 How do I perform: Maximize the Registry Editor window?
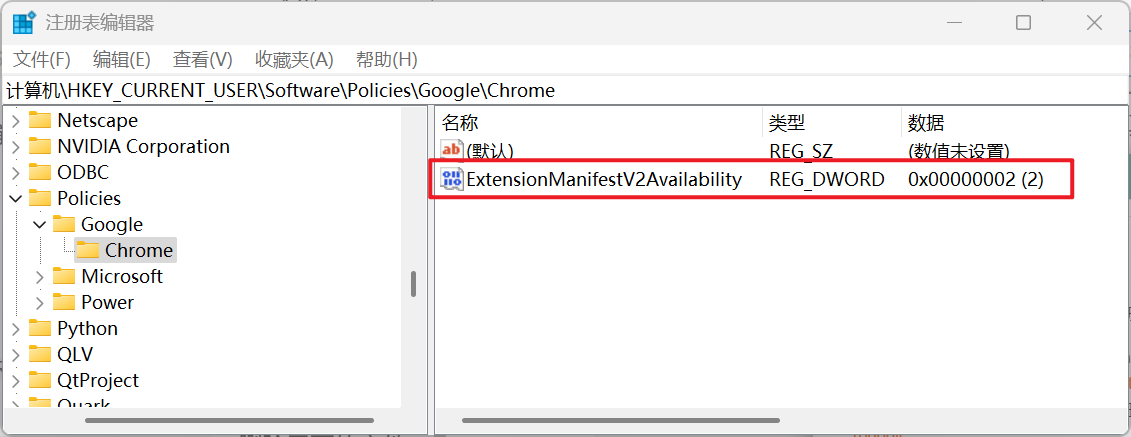point(1023,23)
